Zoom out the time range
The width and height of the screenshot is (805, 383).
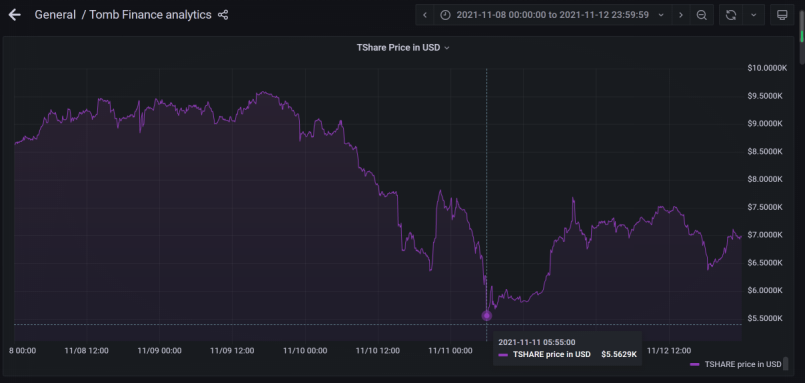[x=701, y=15]
